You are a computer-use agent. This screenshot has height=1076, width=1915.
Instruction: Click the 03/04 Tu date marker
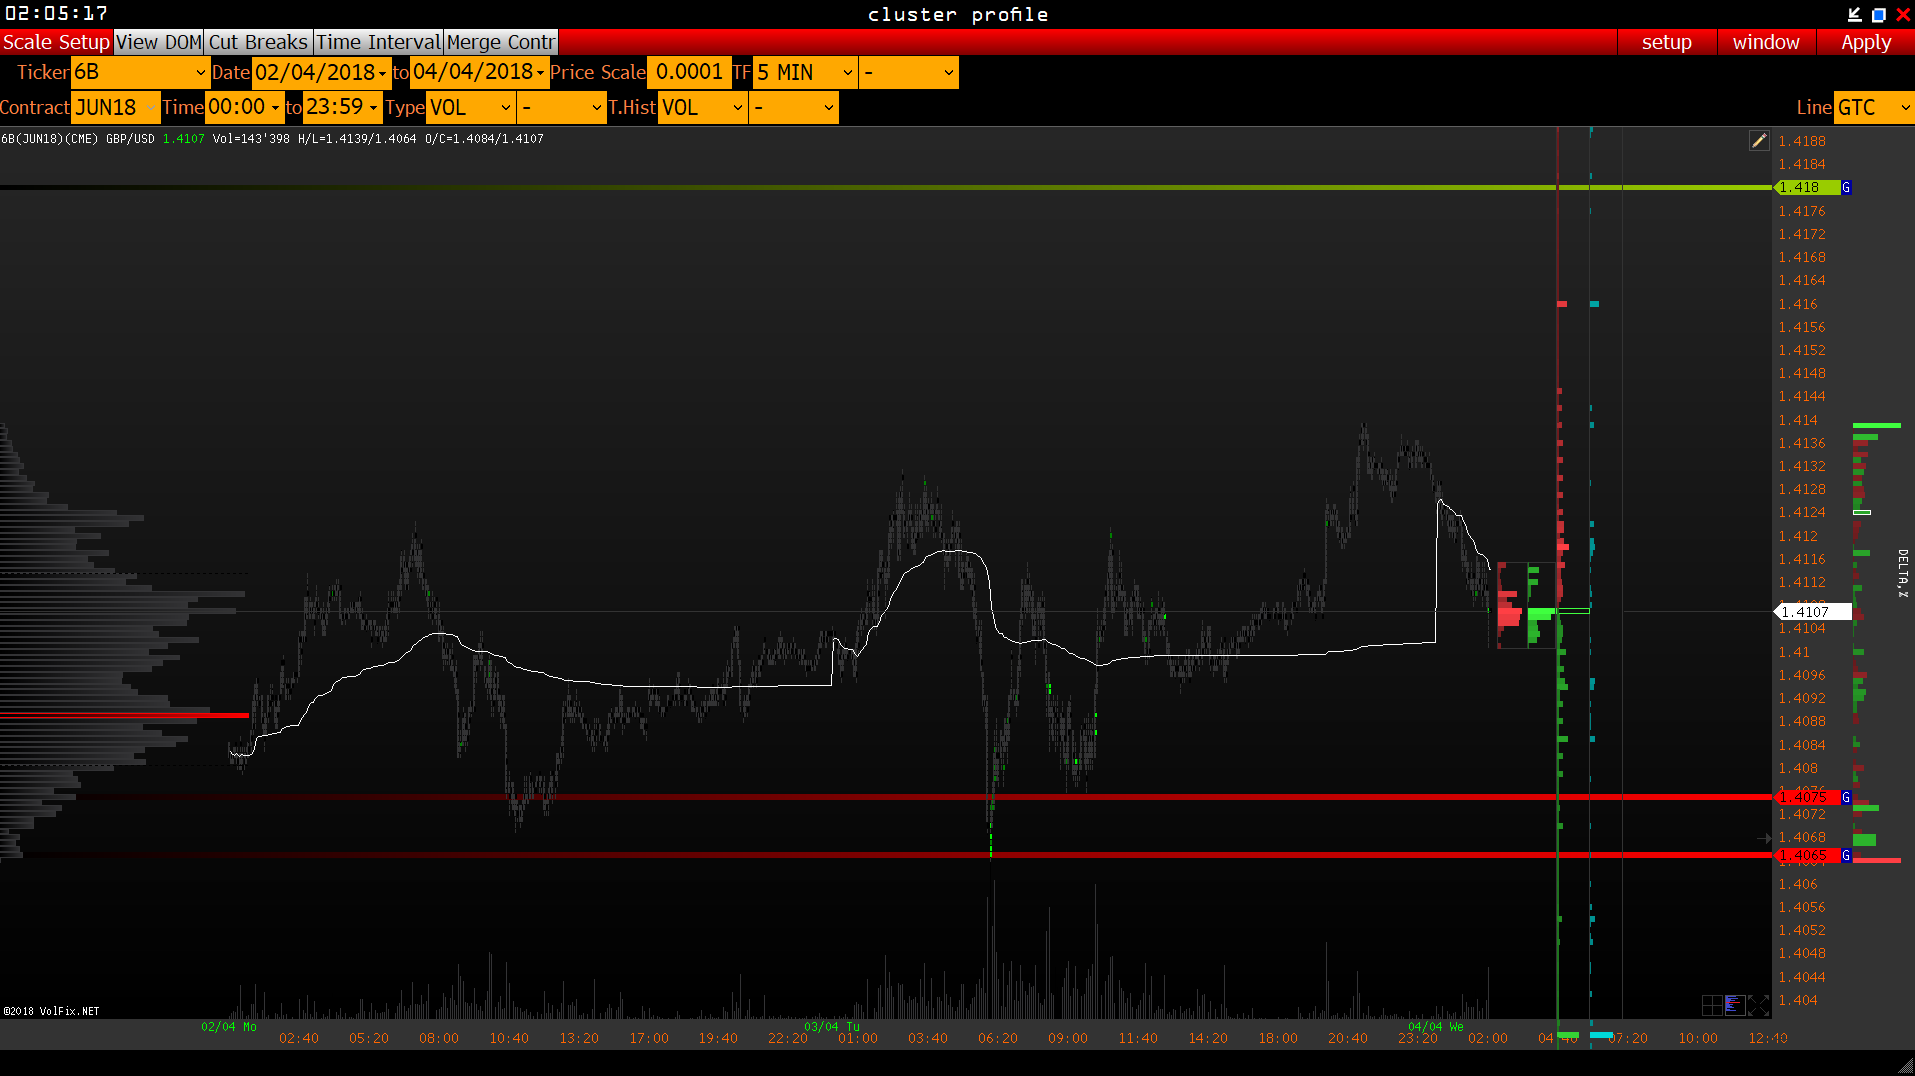click(832, 1027)
